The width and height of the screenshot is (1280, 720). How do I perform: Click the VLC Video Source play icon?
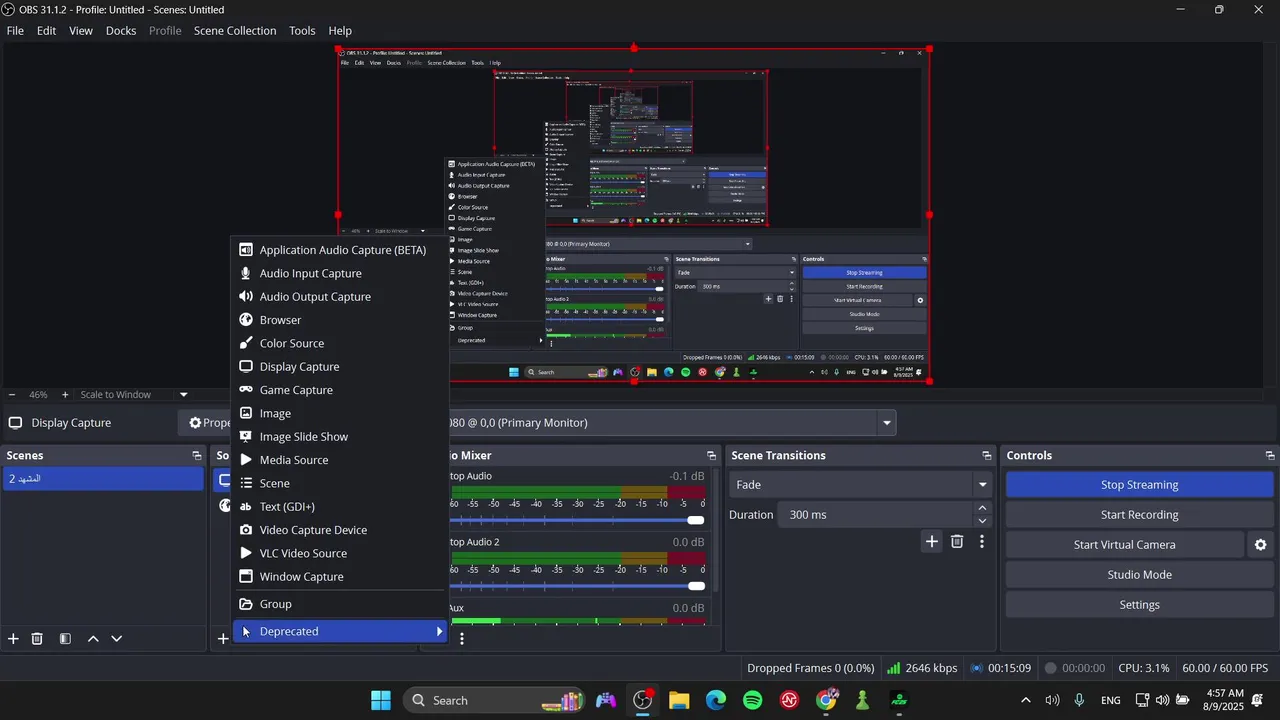point(246,553)
